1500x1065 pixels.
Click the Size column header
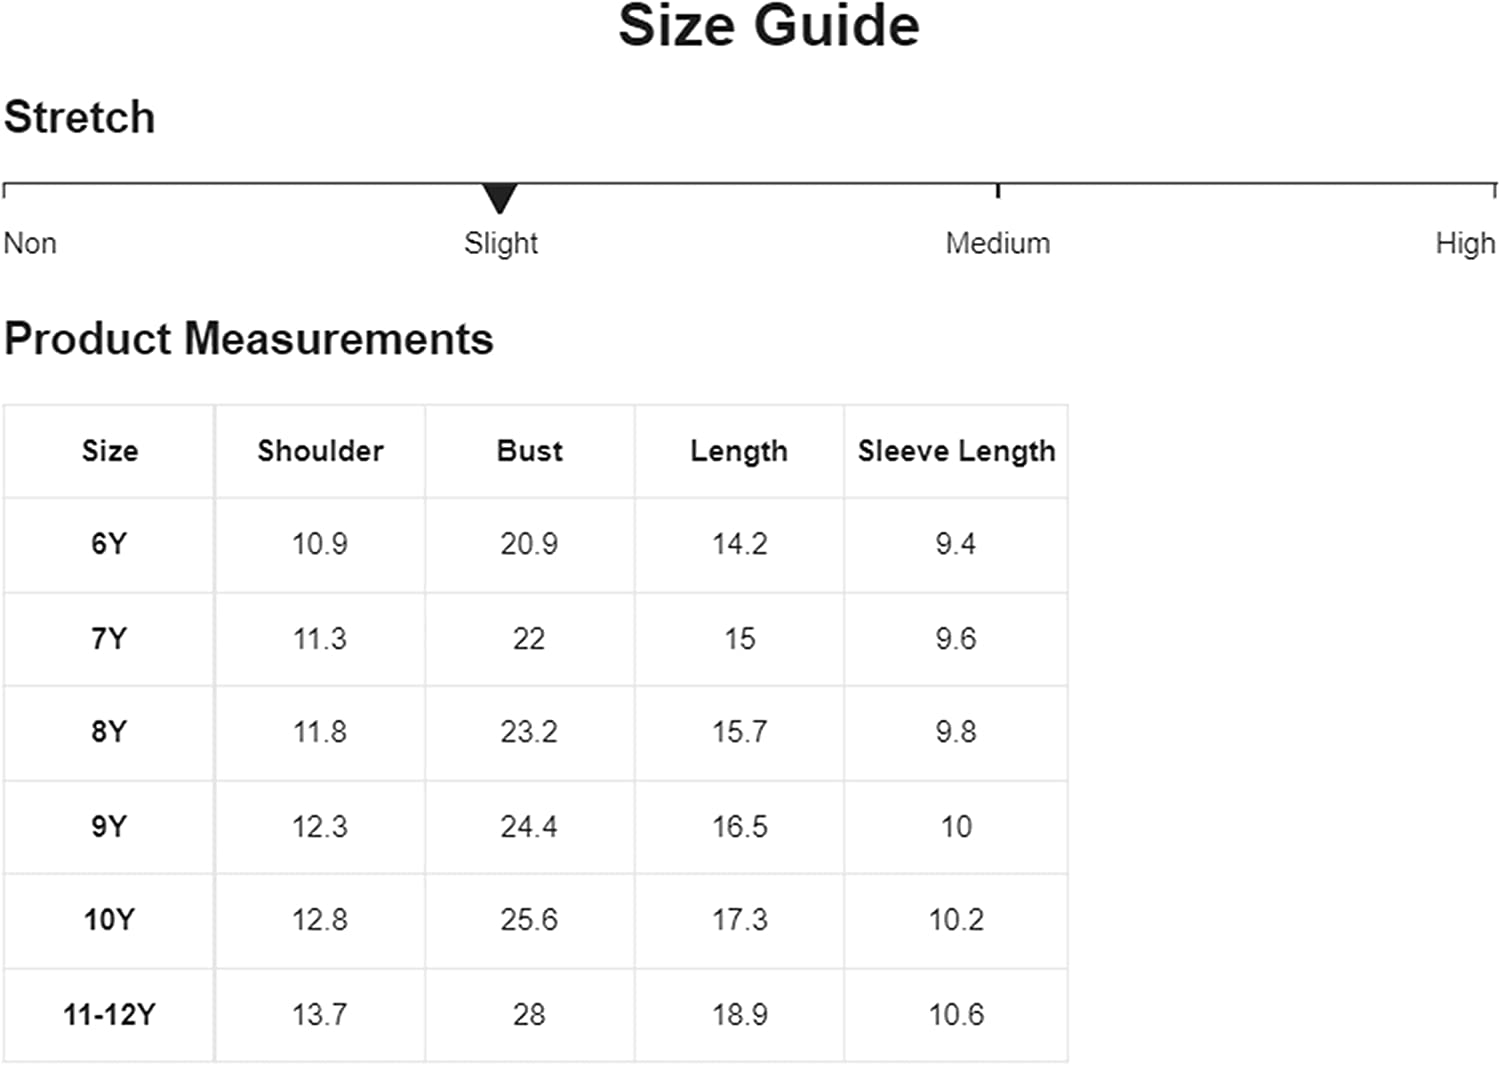[110, 451]
